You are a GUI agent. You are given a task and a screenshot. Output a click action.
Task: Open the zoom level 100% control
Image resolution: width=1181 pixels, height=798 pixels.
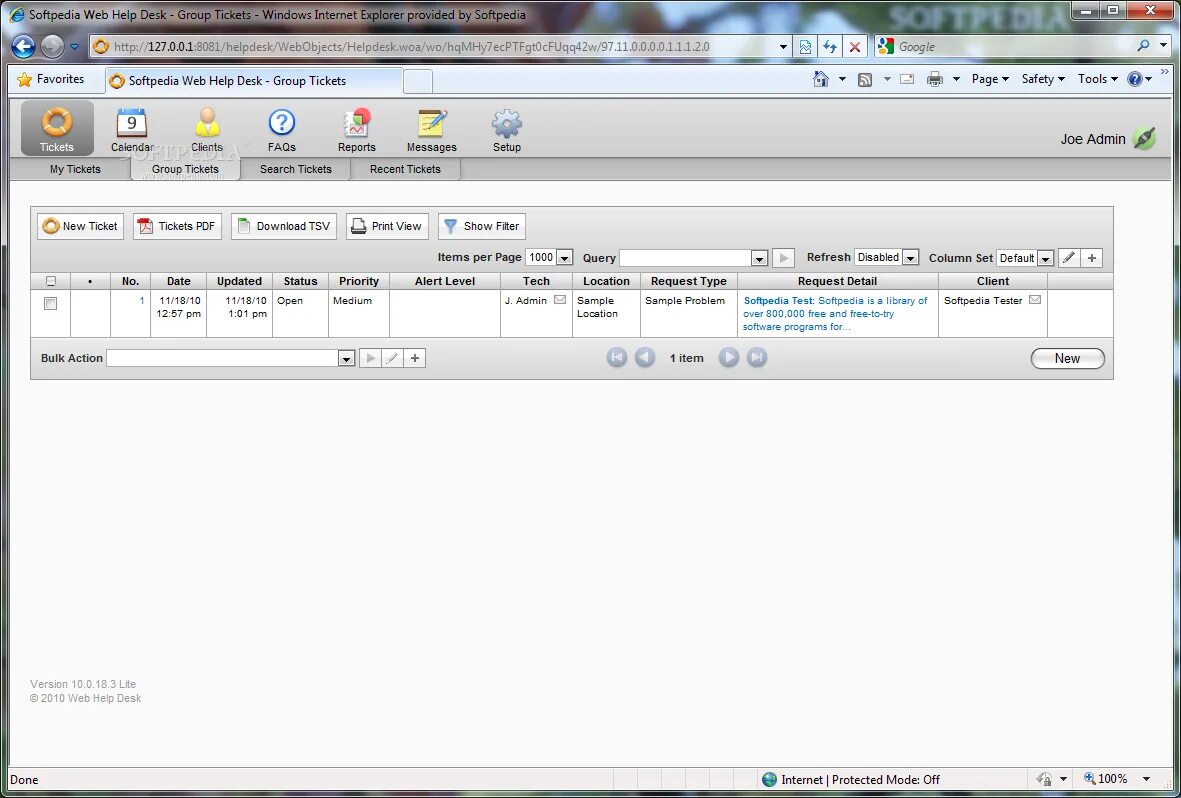tap(1118, 779)
